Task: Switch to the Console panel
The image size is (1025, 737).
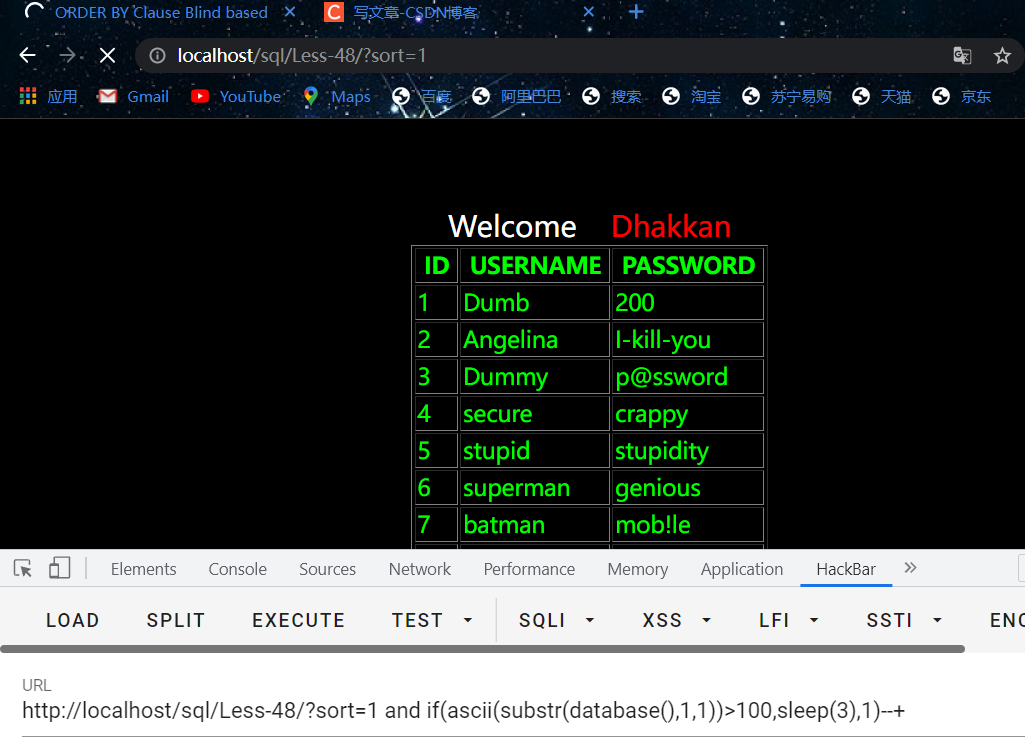Action: 237,569
